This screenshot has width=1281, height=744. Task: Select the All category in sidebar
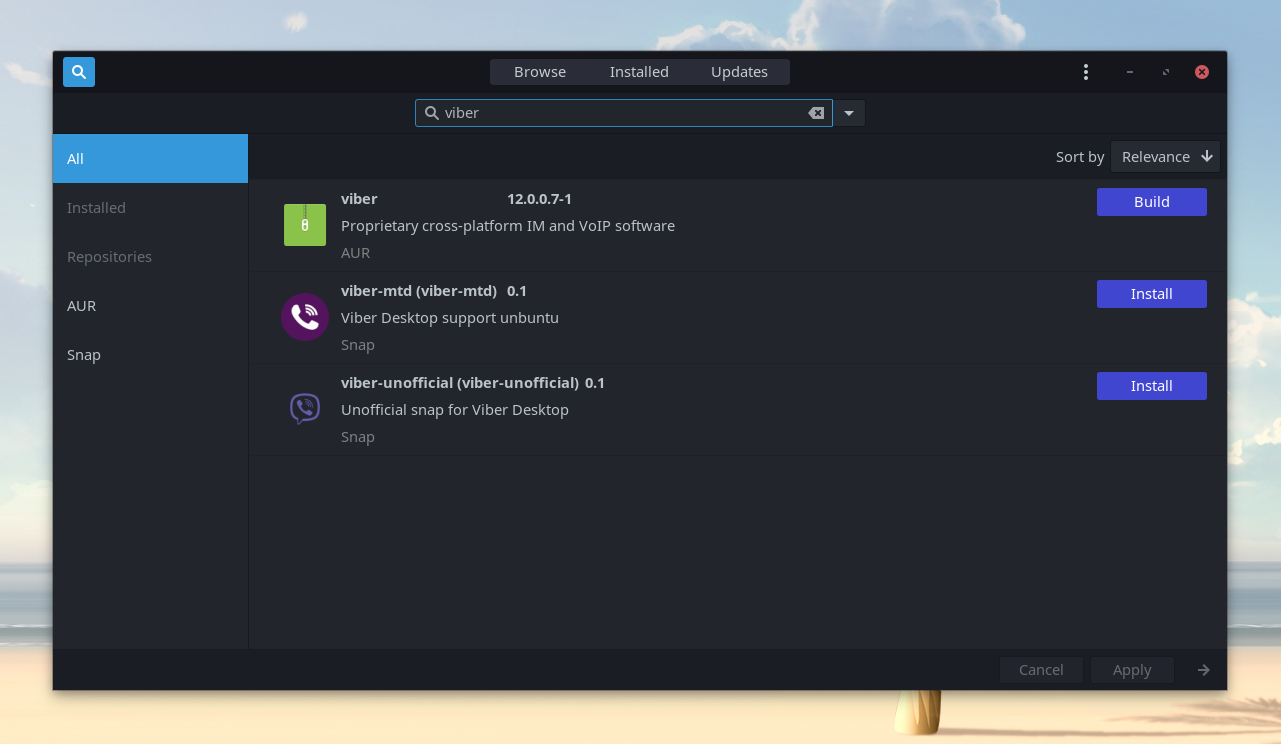(x=150, y=159)
